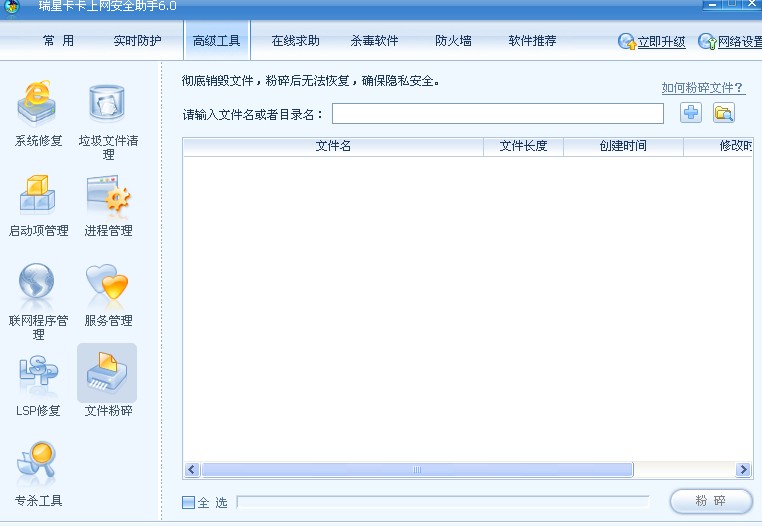
Task: Open the 进程管理 process manager icon
Action: click(x=108, y=194)
